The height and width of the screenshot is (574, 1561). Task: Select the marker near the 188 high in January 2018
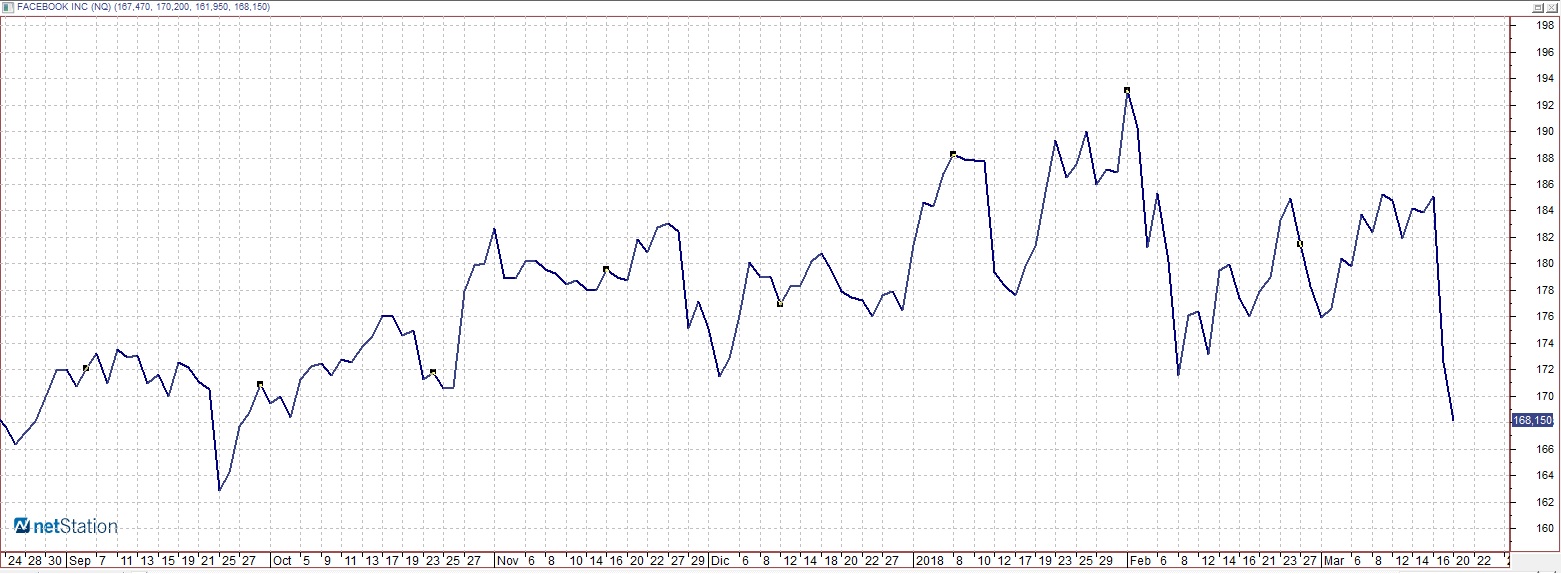[x=953, y=154]
